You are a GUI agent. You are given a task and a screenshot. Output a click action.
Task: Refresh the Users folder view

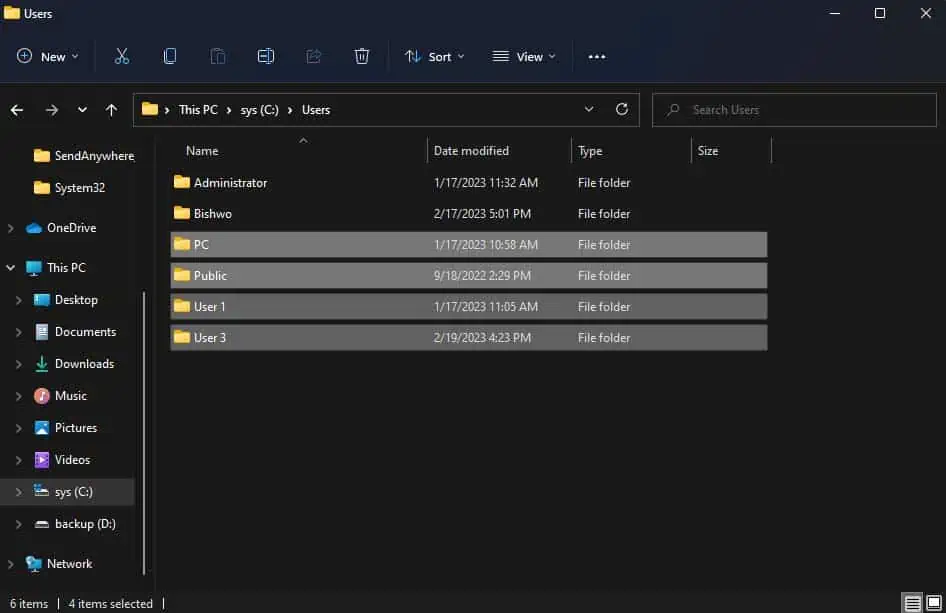(x=621, y=110)
